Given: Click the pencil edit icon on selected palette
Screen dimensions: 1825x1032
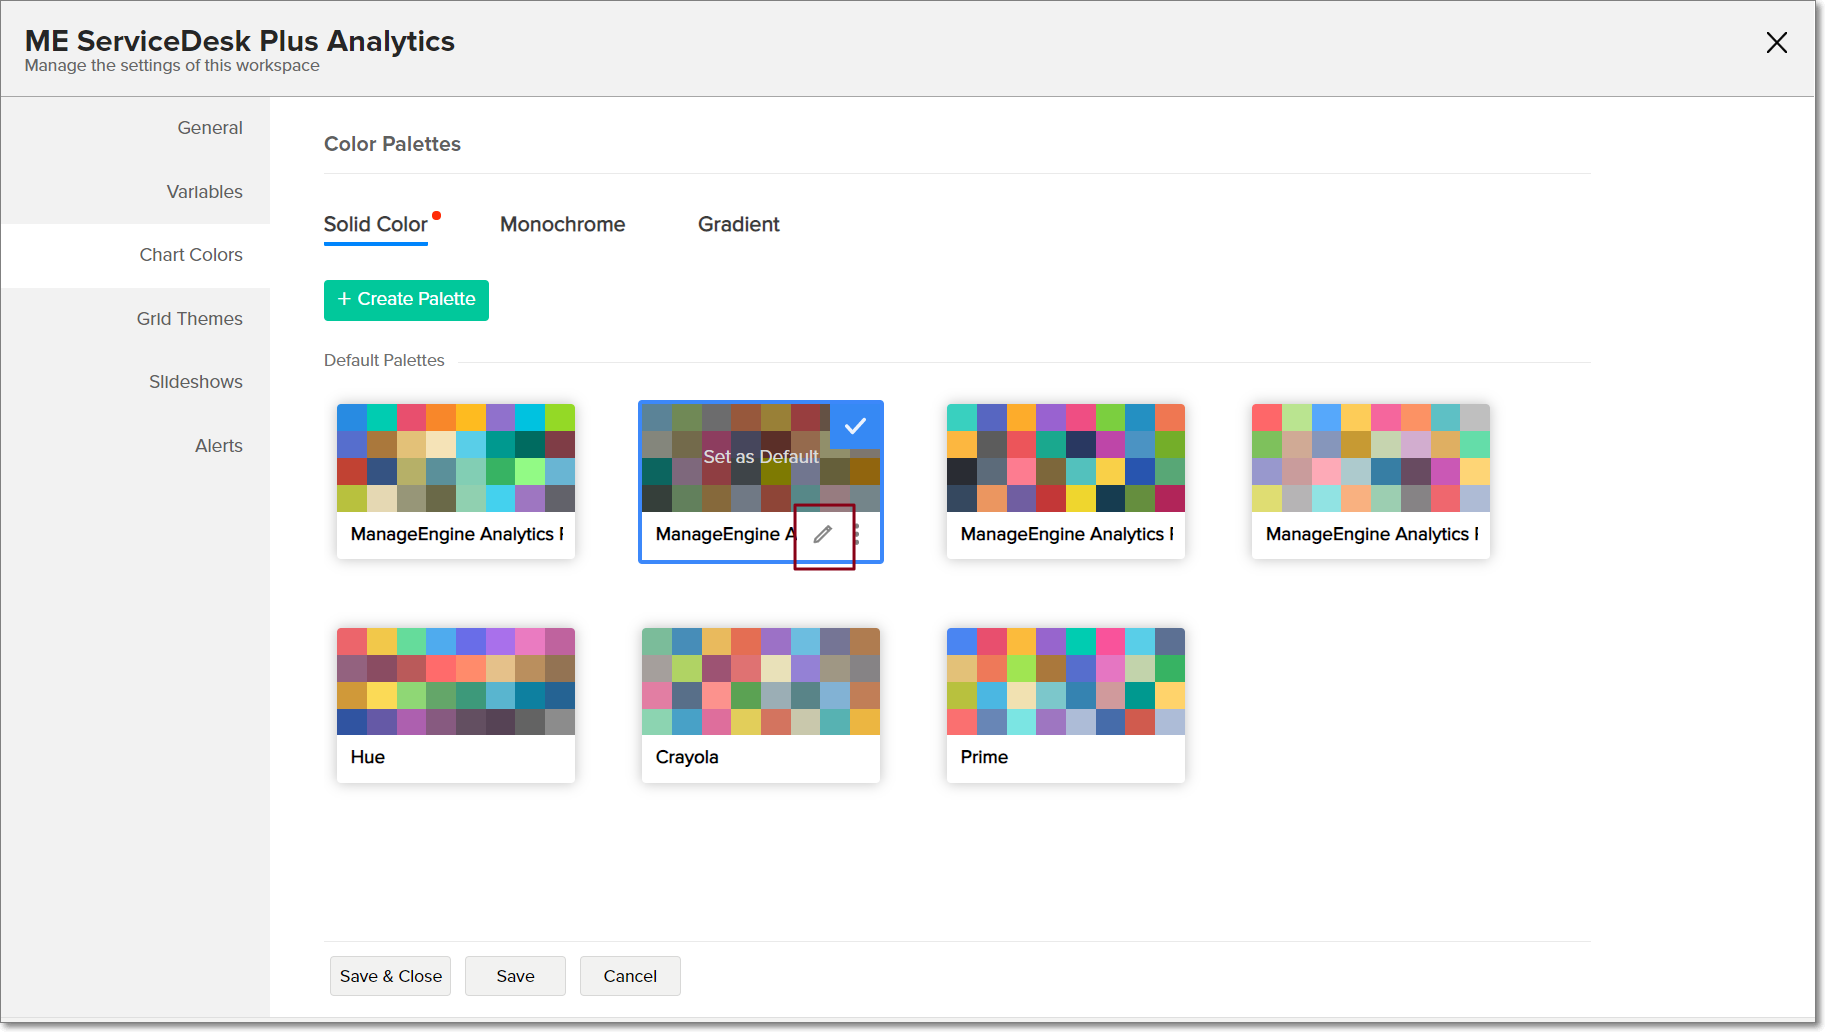Looking at the screenshot, I should coord(822,535).
